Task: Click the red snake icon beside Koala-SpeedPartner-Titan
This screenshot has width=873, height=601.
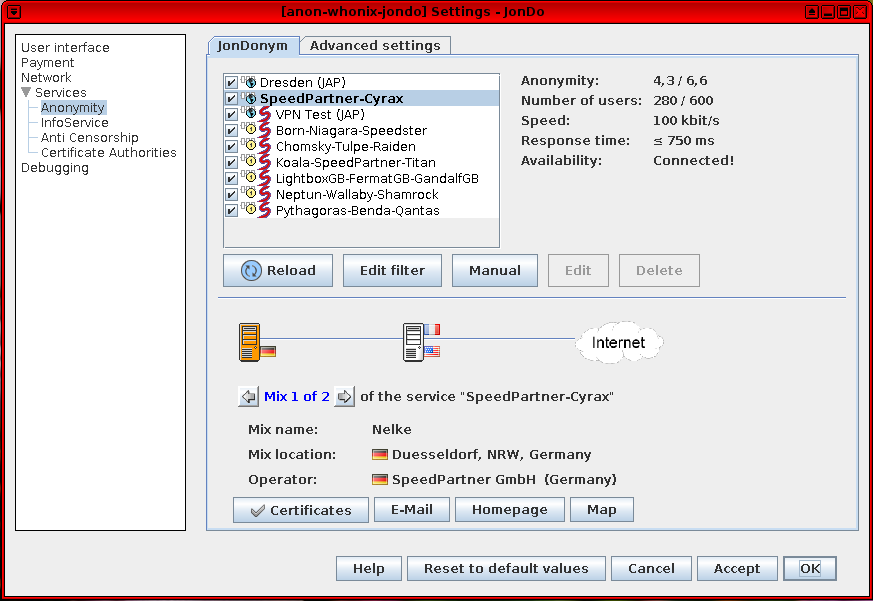Action: (264, 162)
